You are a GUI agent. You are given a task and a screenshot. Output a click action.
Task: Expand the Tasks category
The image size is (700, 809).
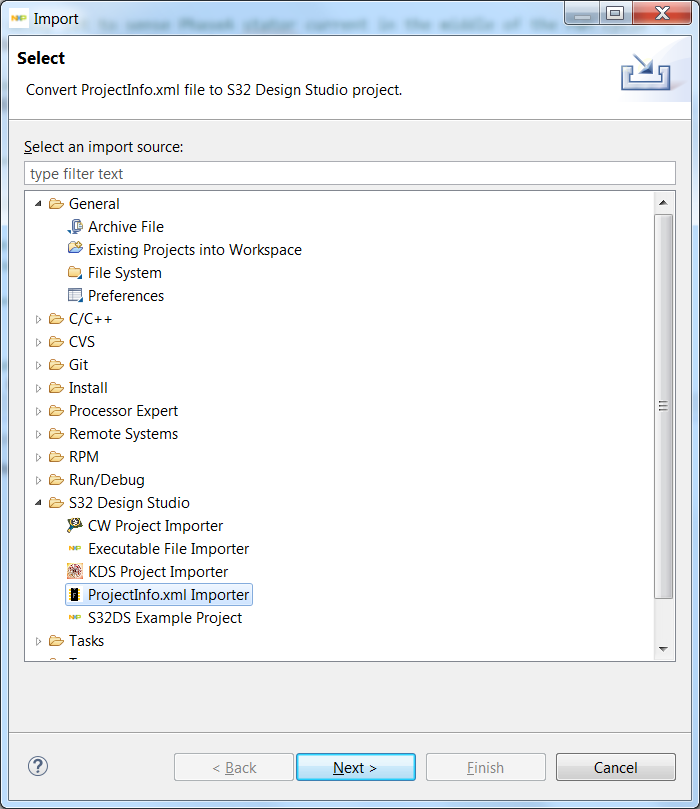(38, 641)
